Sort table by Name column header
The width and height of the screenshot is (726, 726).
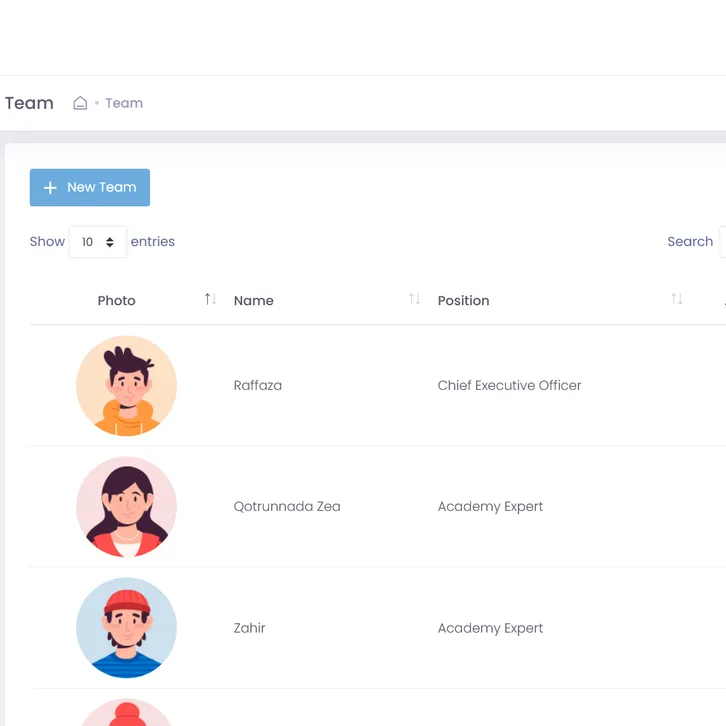253,301
